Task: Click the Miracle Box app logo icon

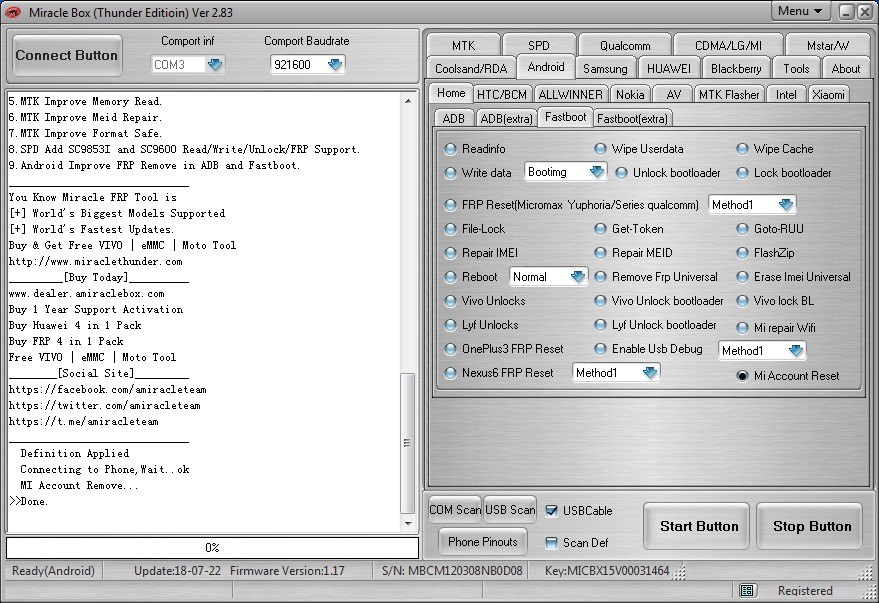Action: (x=12, y=12)
